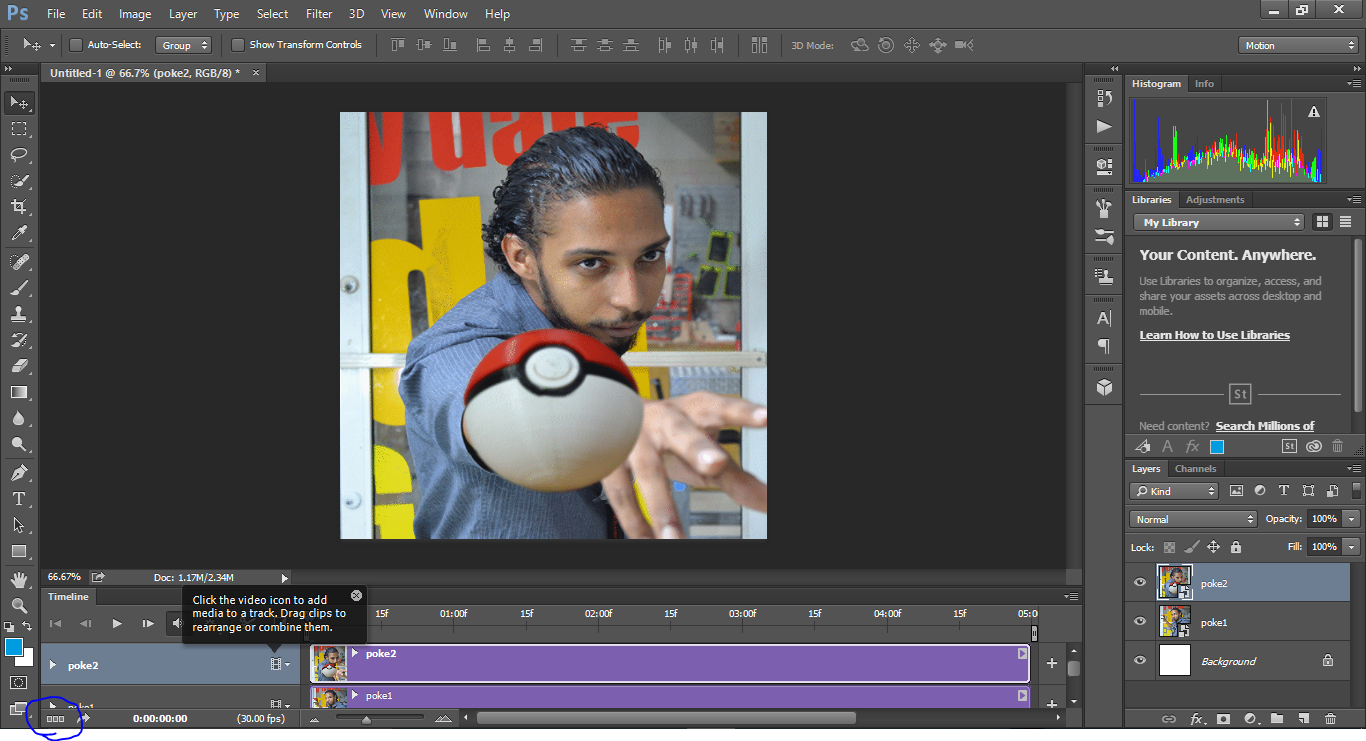1366x741 pixels.
Task: Open the Auto-Select Group dropdown
Action: [184, 45]
